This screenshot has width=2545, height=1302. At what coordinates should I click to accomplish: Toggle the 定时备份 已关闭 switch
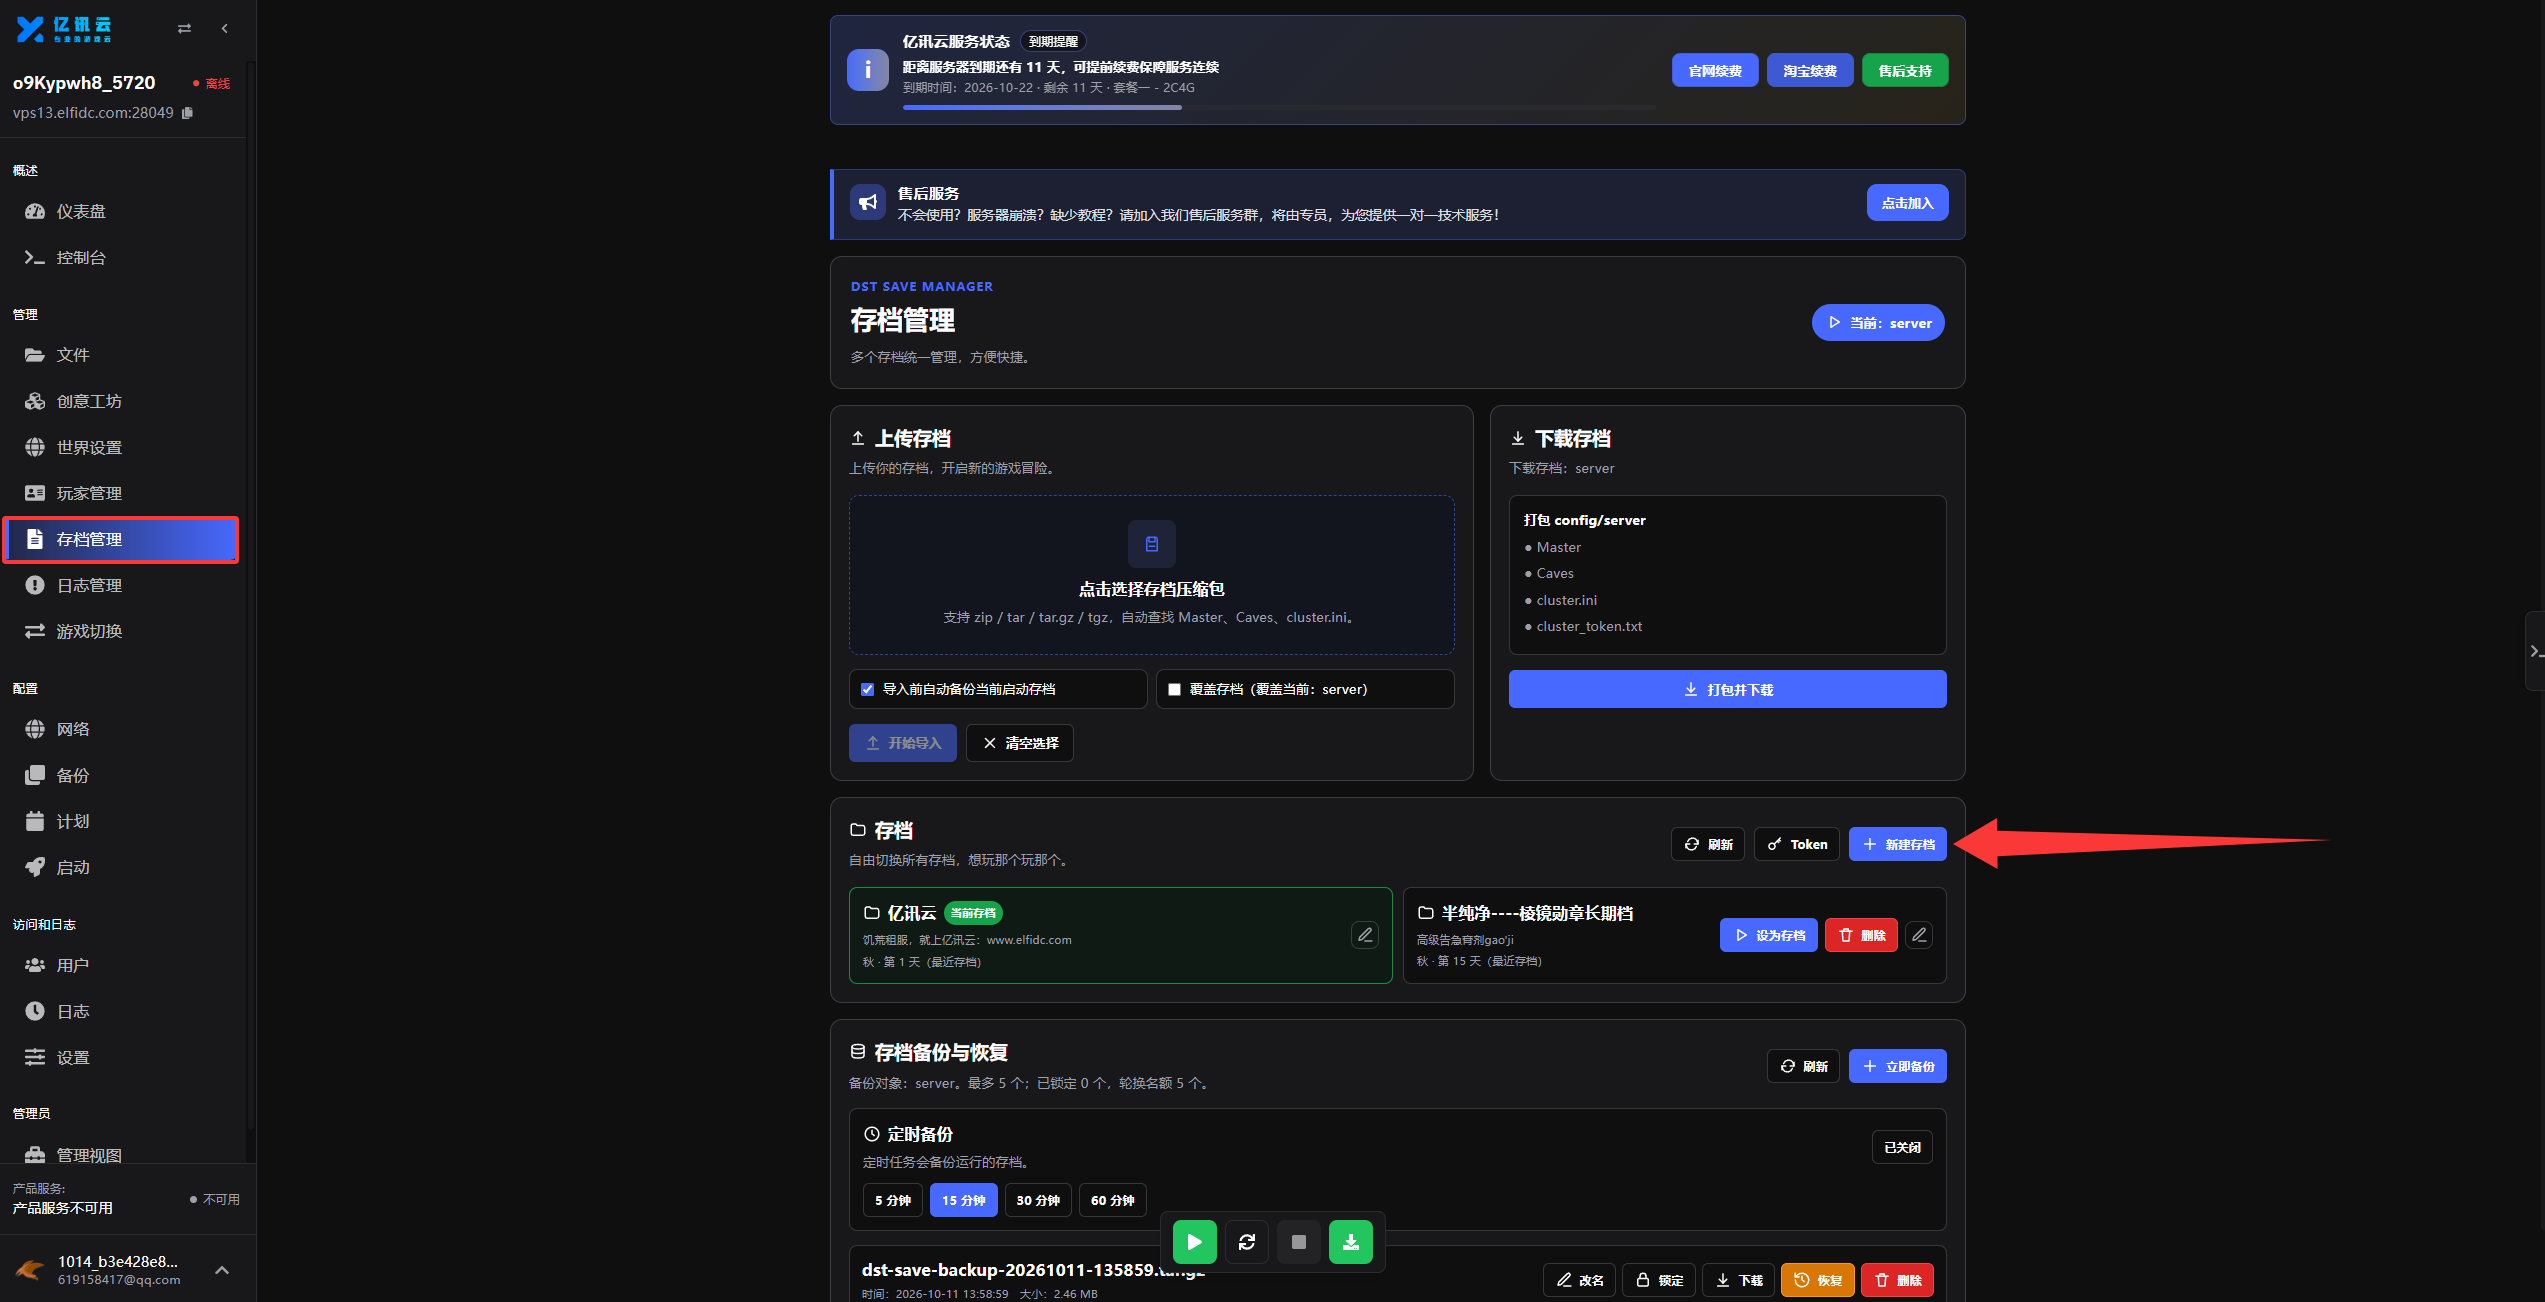coord(1902,1147)
